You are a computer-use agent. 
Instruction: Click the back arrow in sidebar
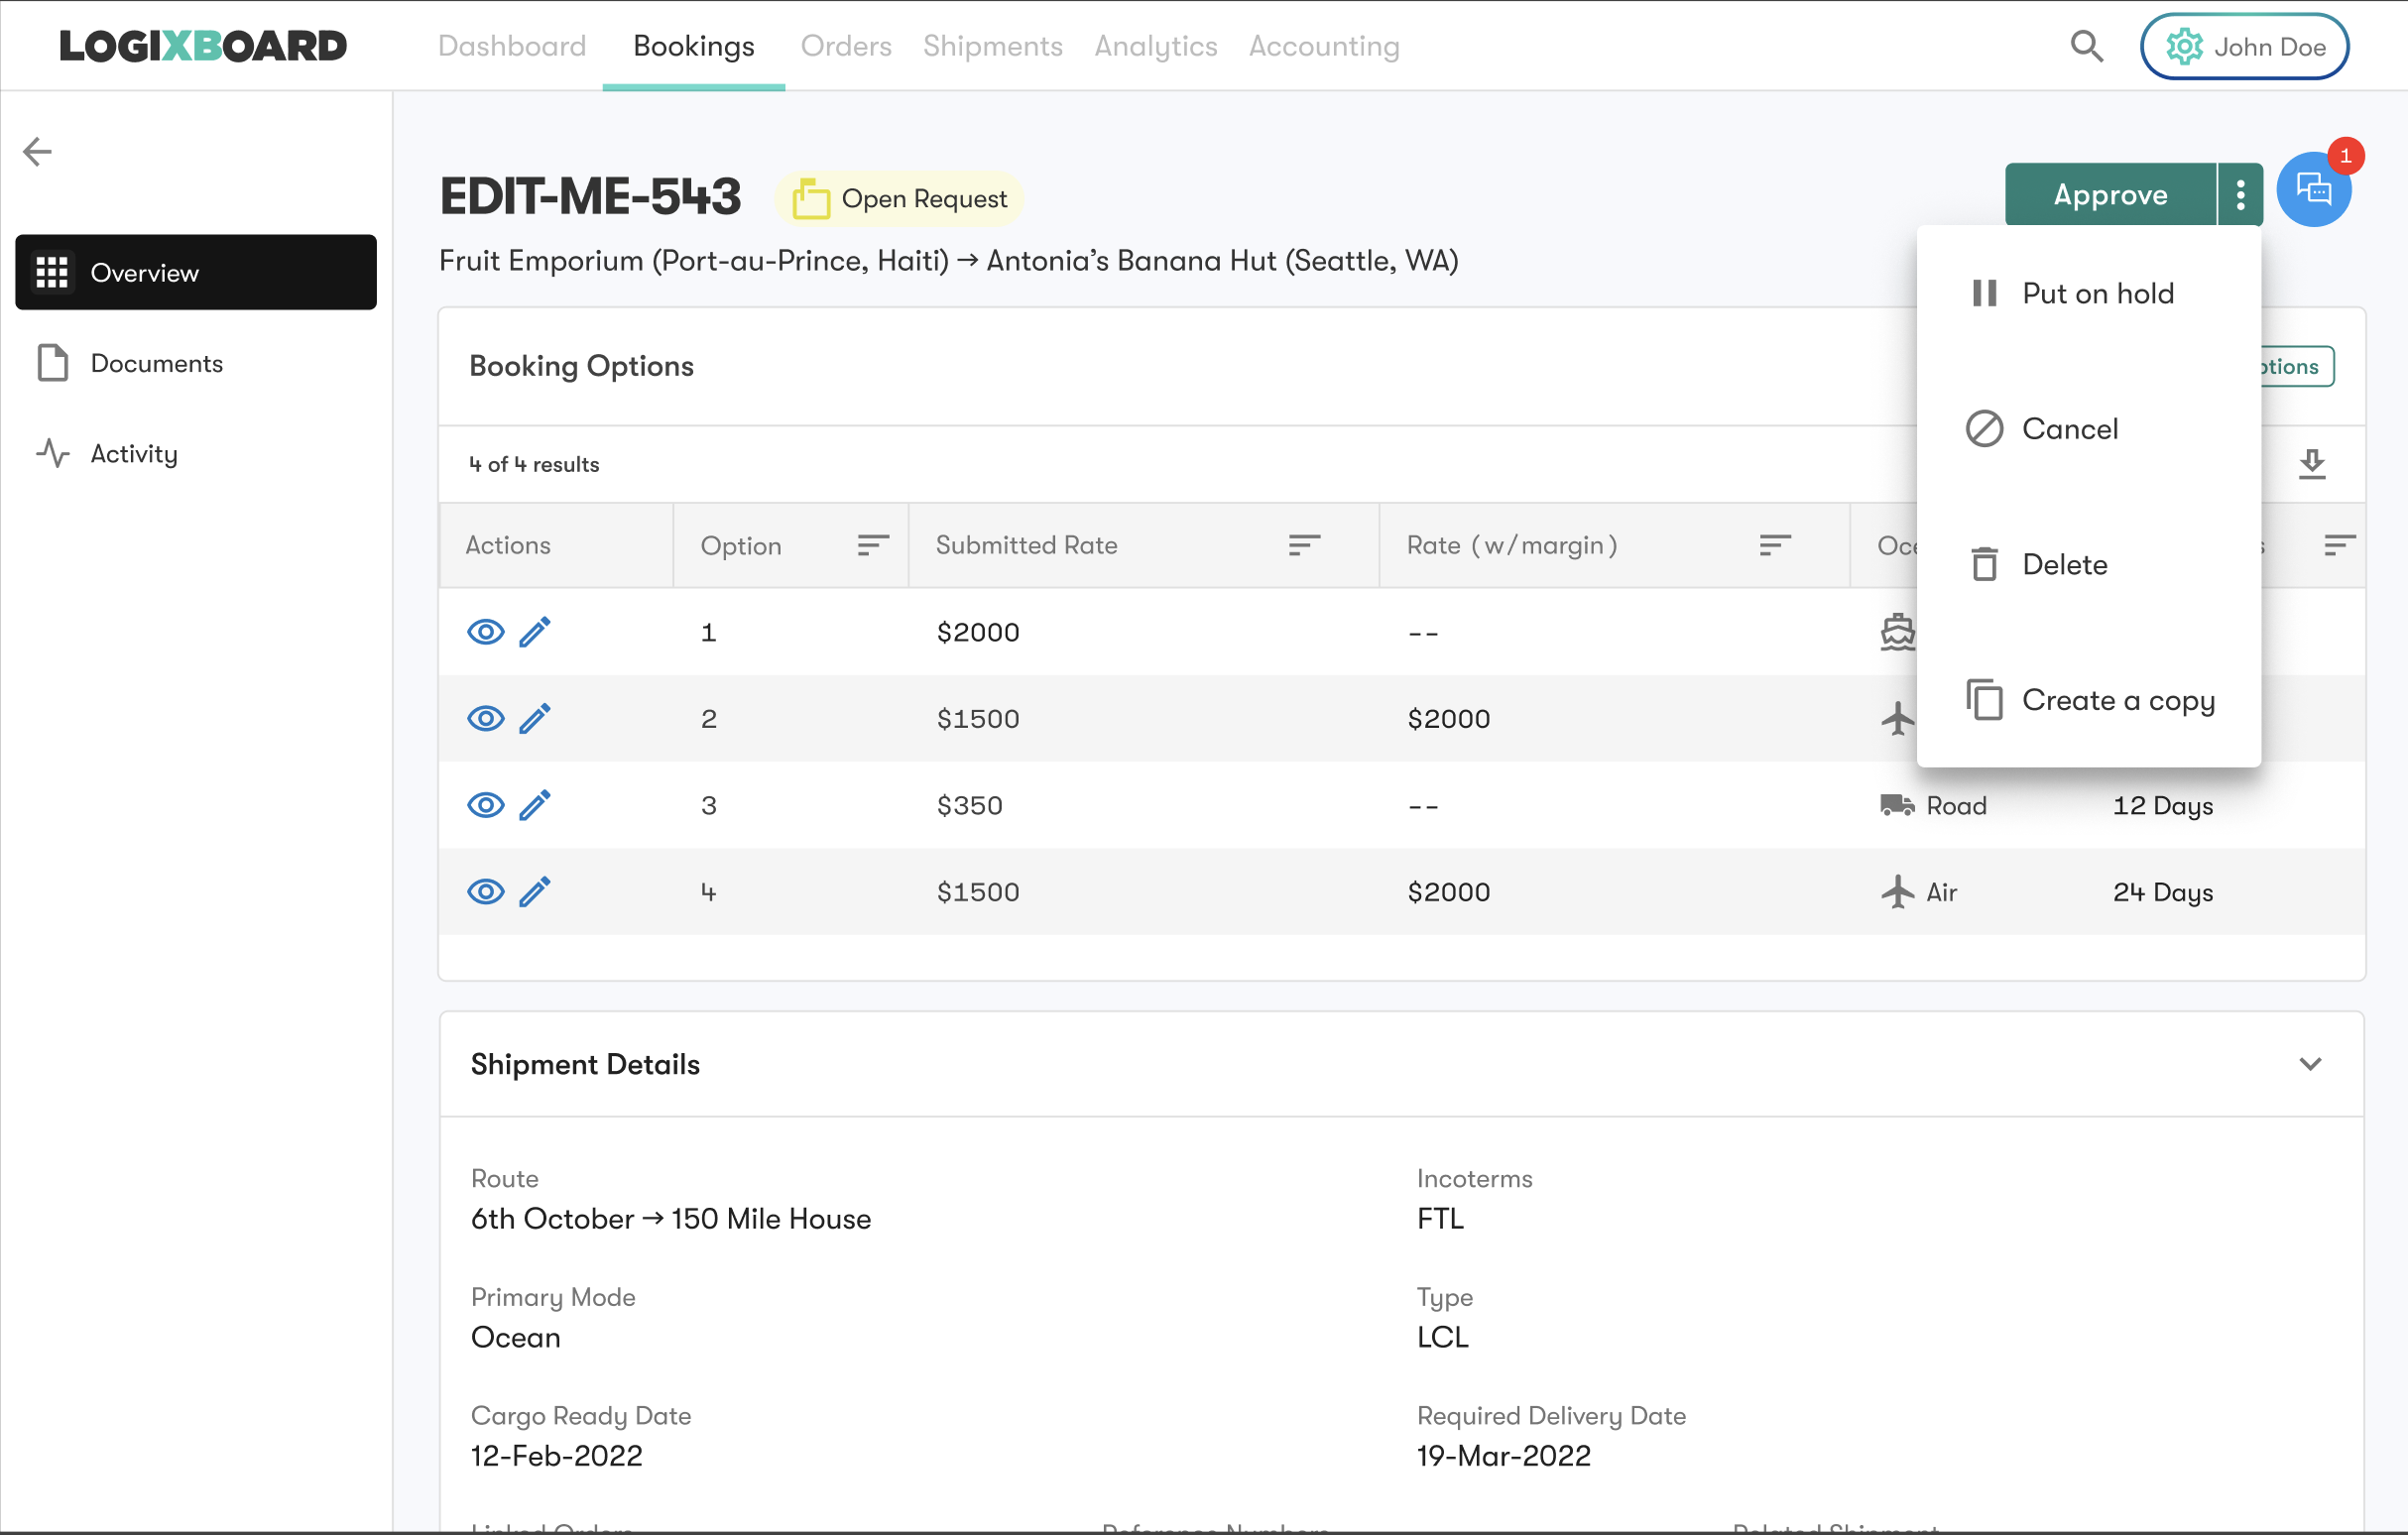[x=37, y=152]
